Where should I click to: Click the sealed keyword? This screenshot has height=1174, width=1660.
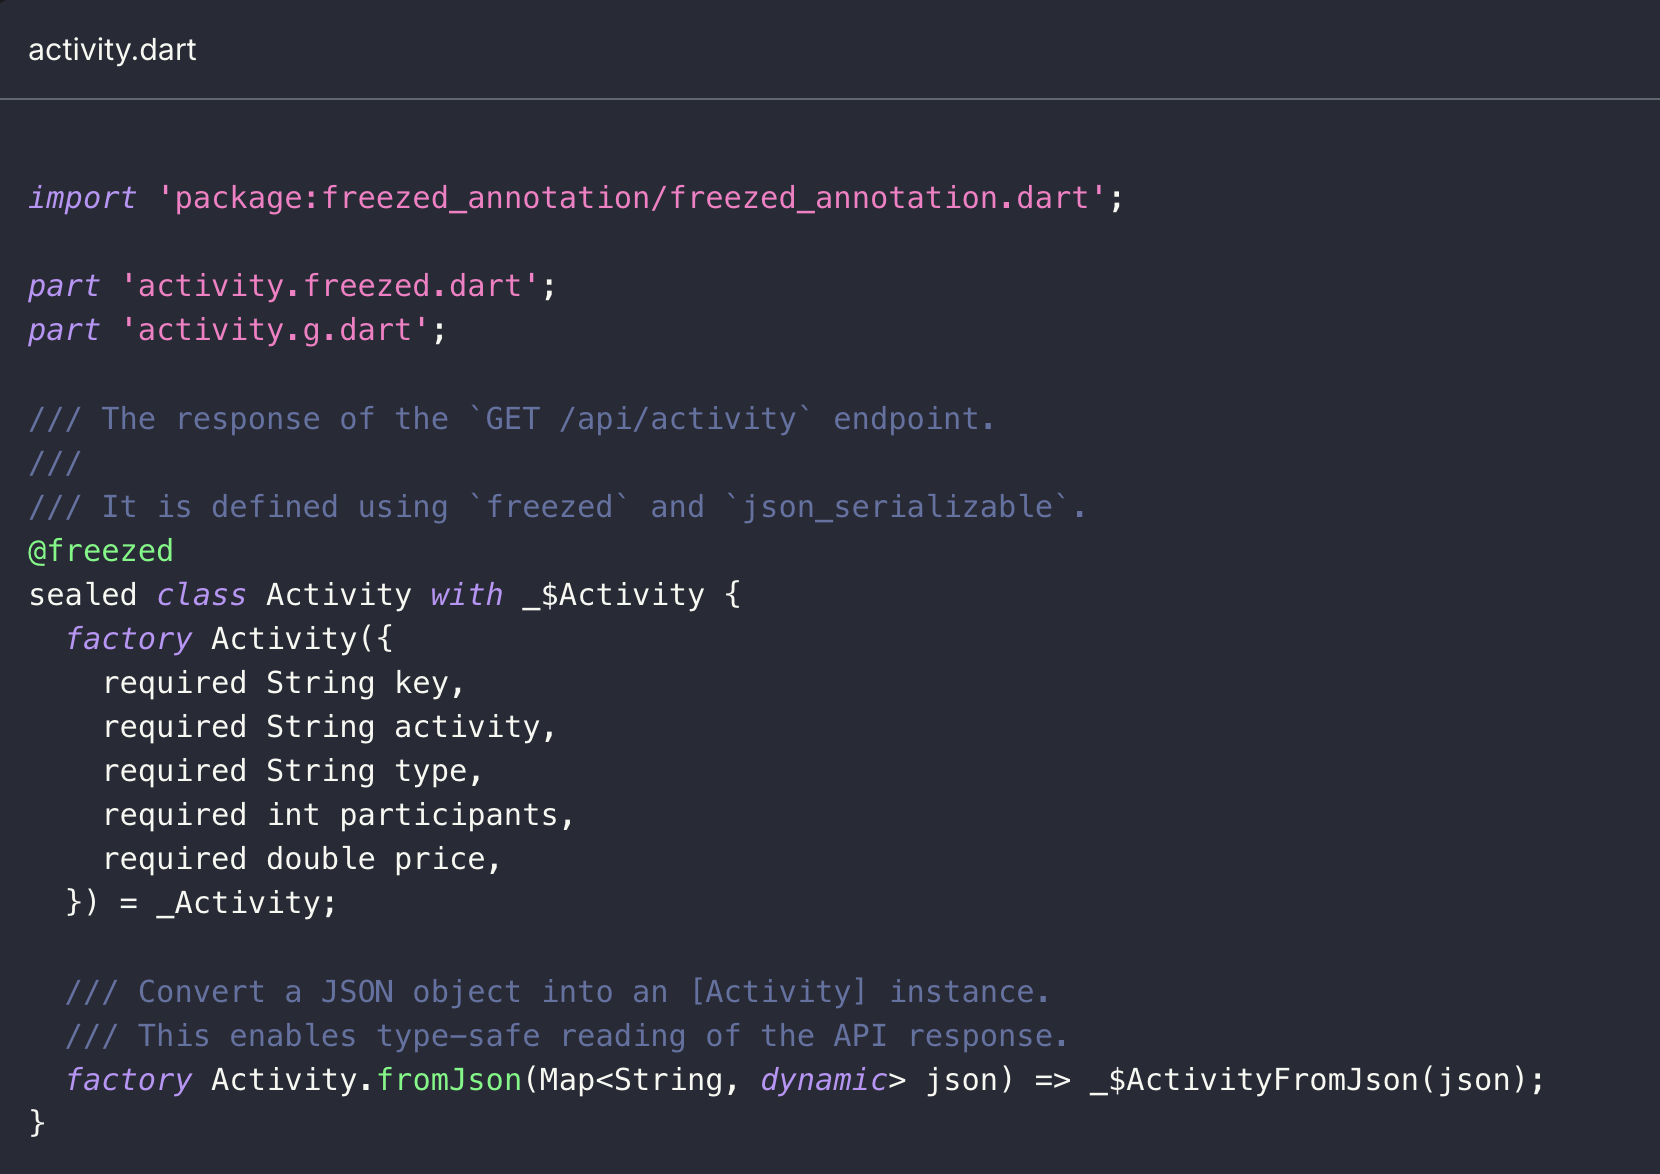[x=83, y=594]
